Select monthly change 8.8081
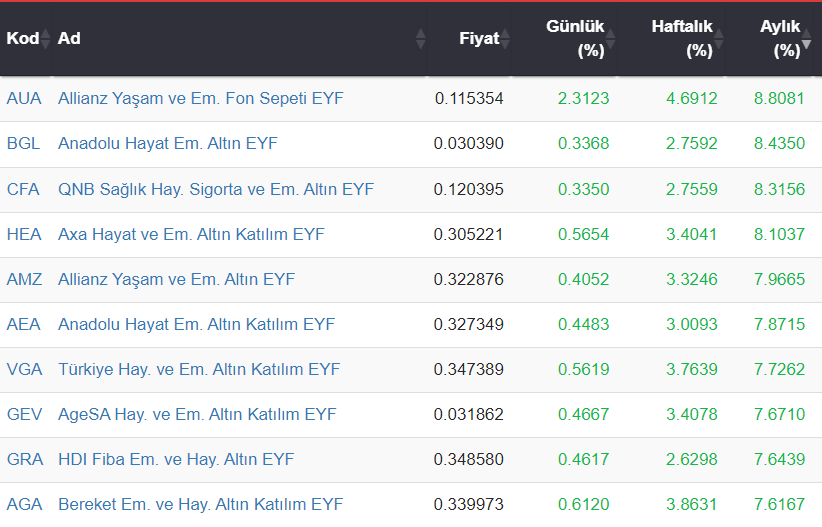 click(x=780, y=99)
